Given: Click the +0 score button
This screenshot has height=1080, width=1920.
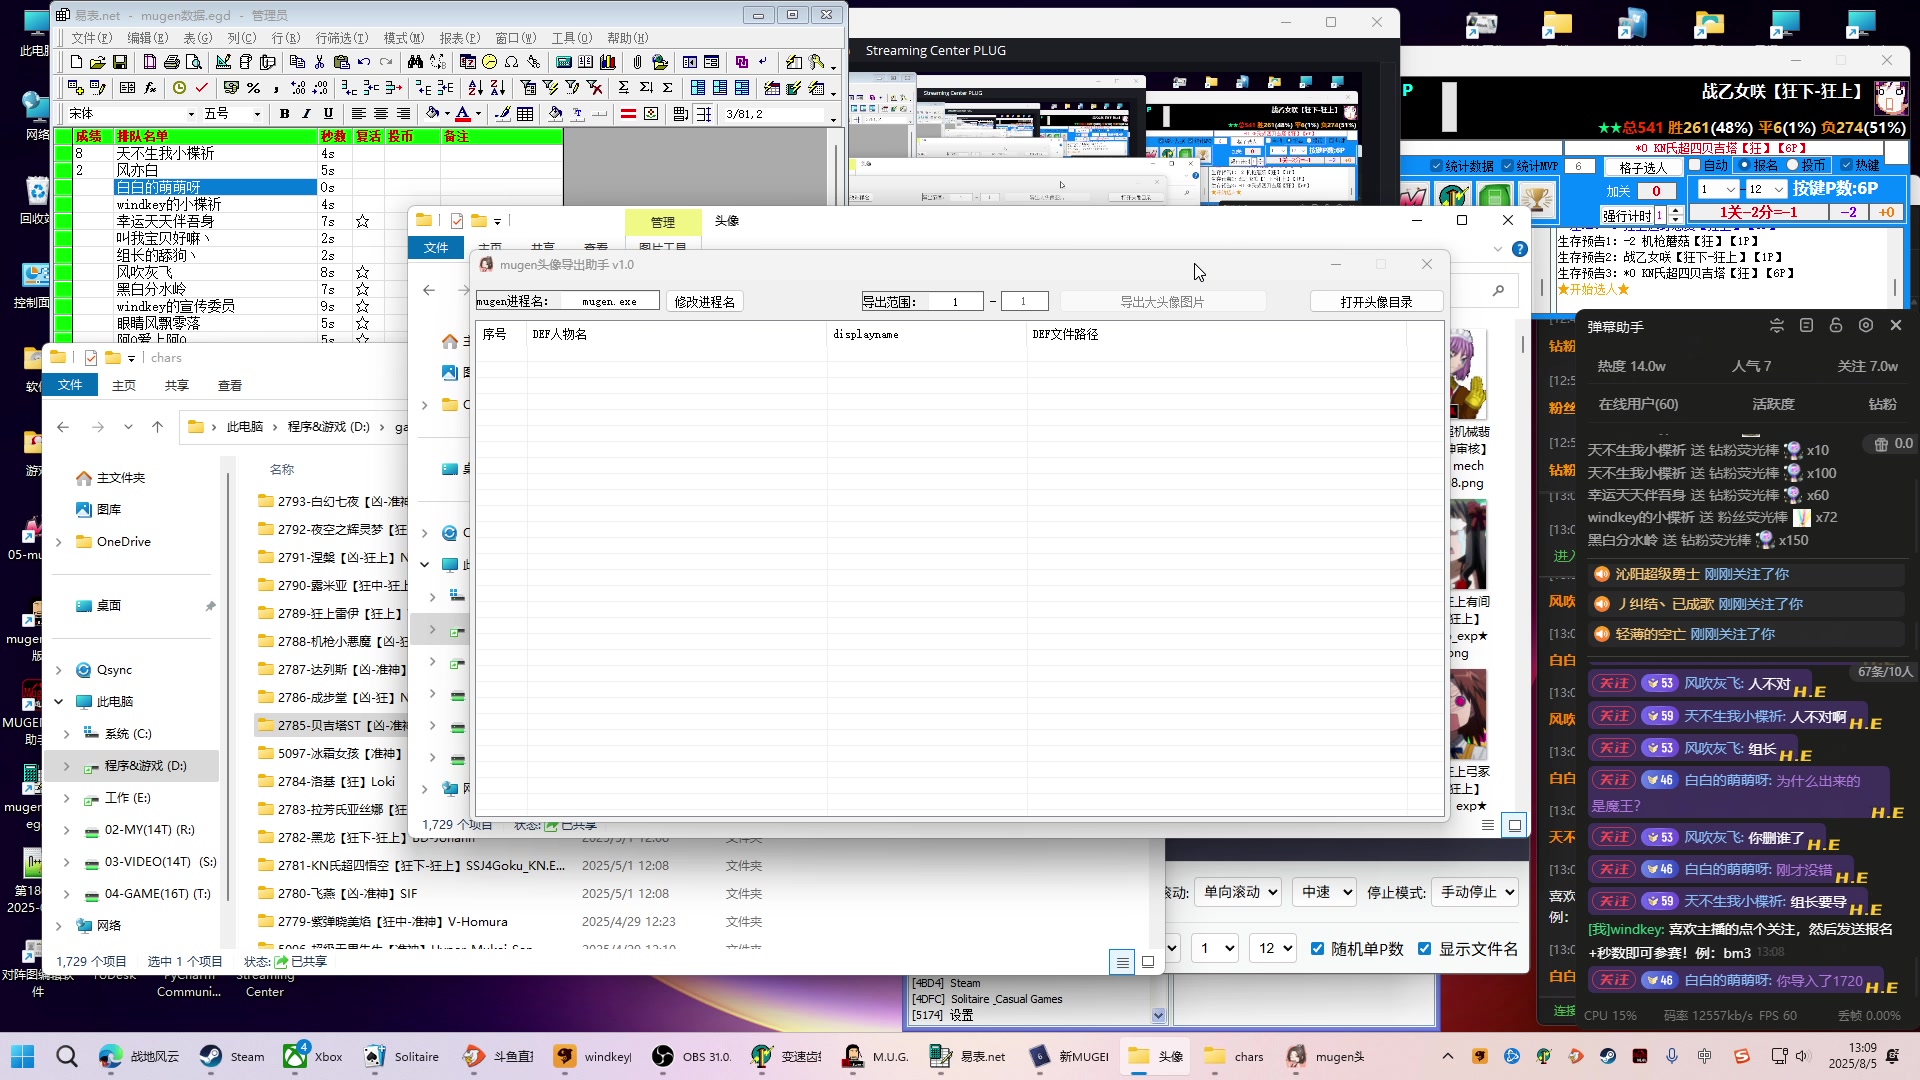Looking at the screenshot, I should tap(1887, 212).
